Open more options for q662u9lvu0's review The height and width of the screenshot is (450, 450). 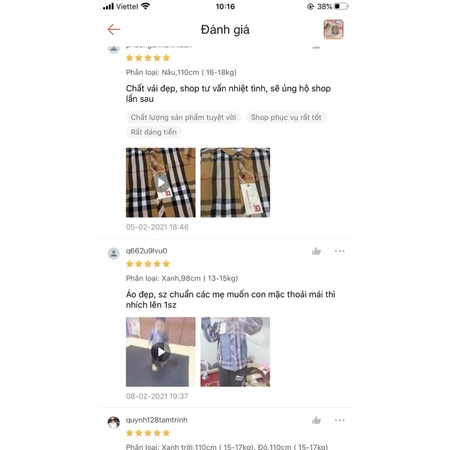tap(340, 251)
